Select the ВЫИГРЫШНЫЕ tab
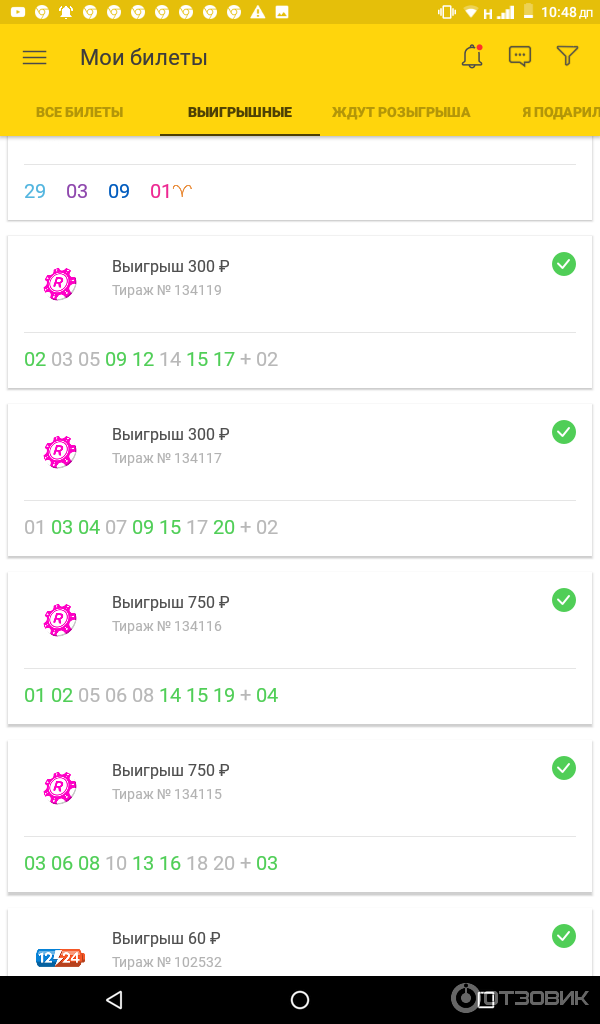The image size is (600, 1024). tap(240, 112)
